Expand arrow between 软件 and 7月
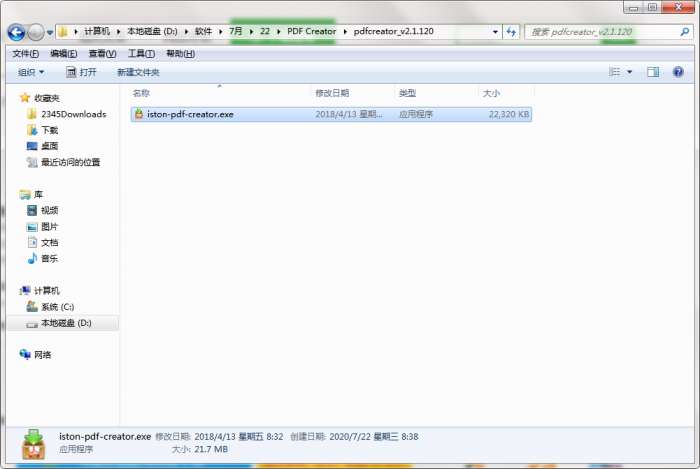Viewport: 700px width, 469px height. (221, 31)
